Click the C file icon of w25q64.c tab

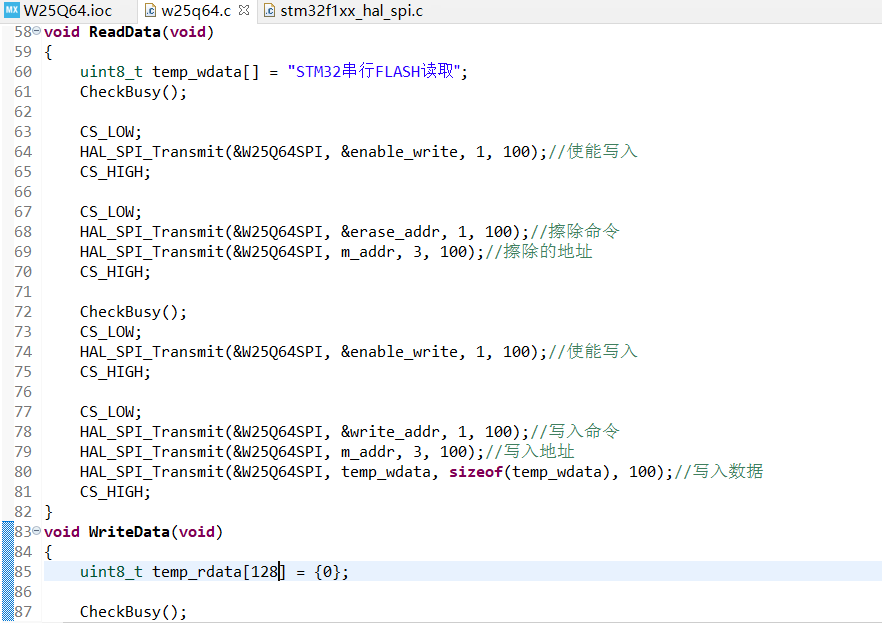[150, 10]
